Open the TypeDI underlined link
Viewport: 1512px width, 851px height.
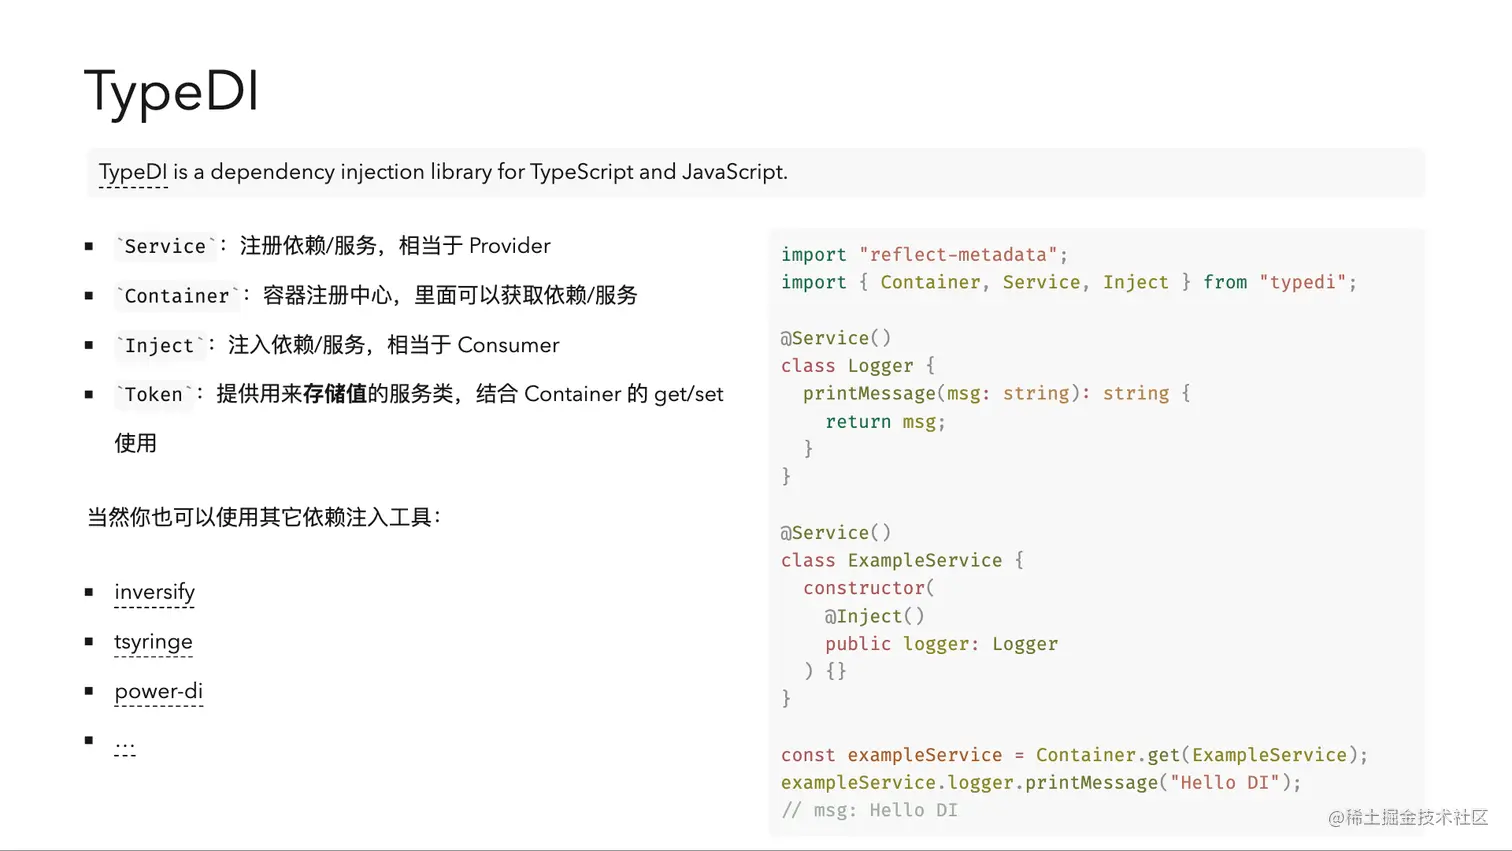point(133,172)
